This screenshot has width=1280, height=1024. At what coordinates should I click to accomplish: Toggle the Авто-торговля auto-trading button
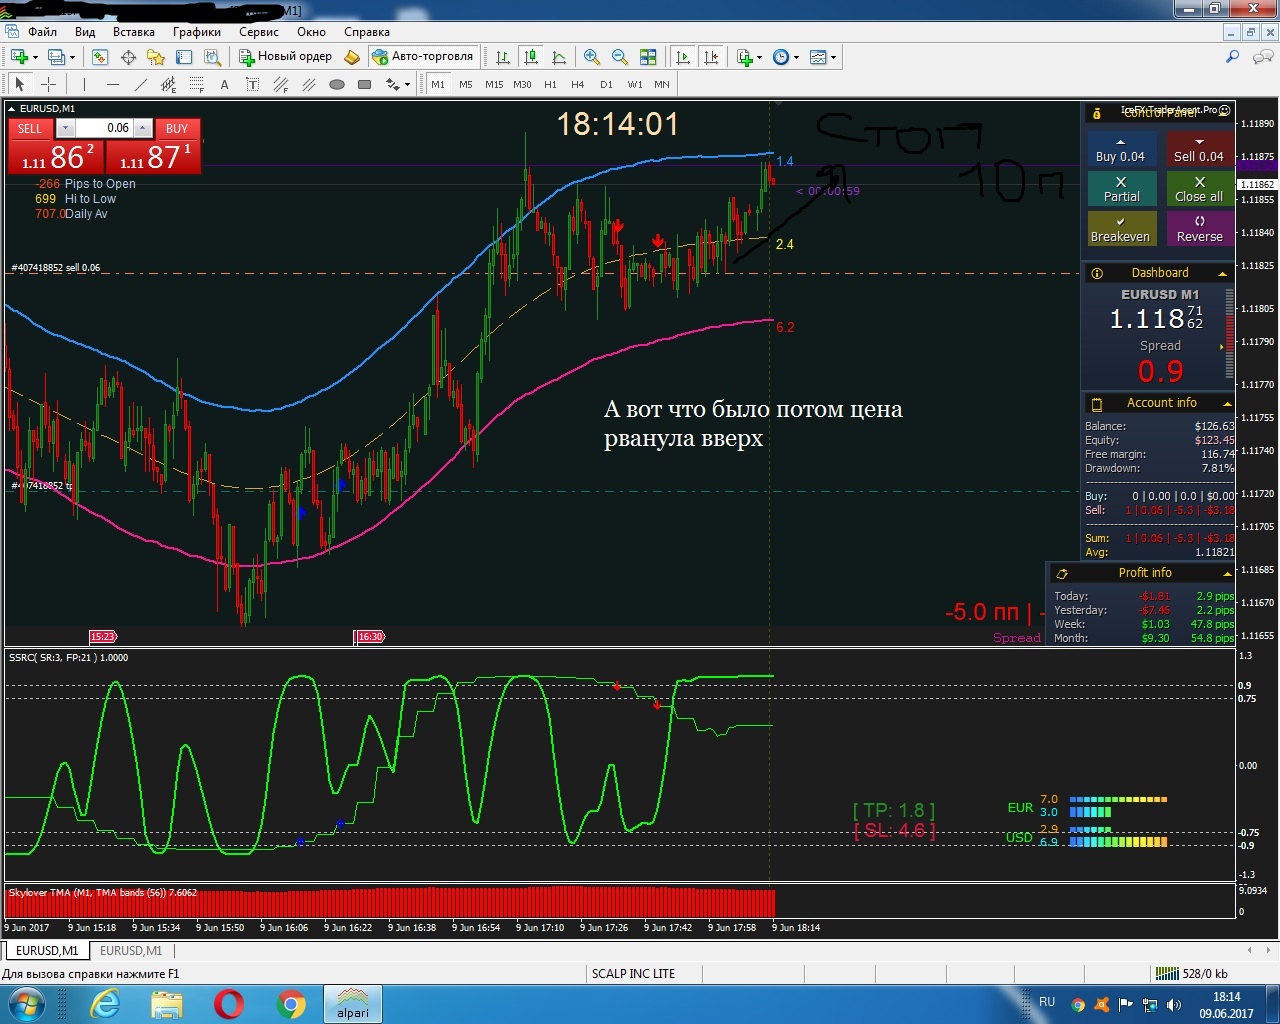coord(422,57)
